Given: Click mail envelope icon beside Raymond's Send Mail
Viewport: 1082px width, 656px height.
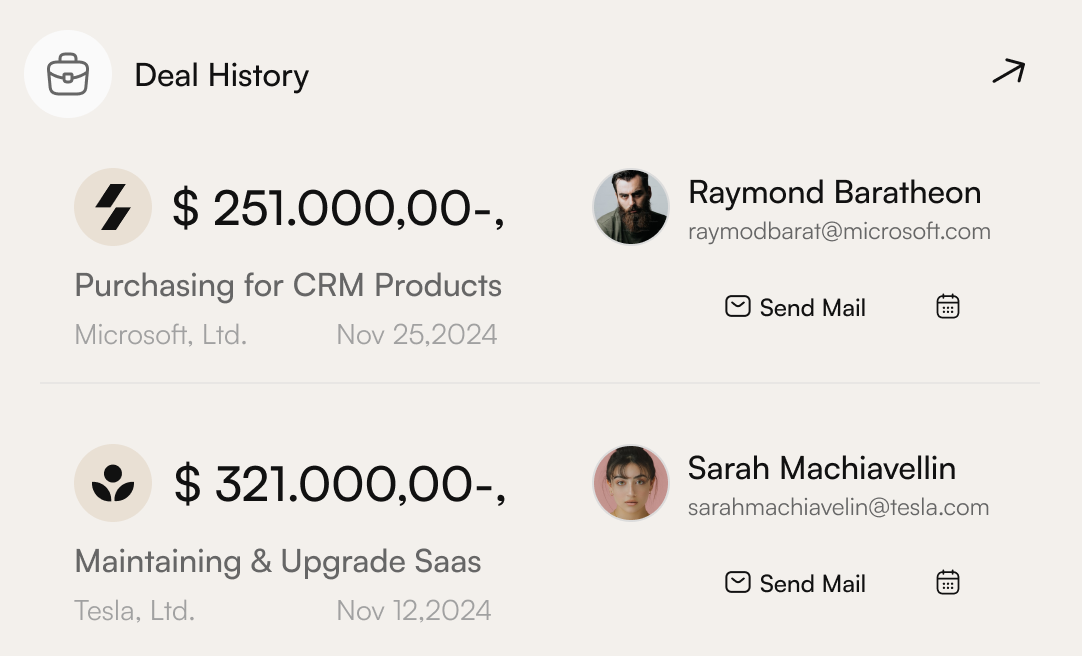Looking at the screenshot, I should (738, 306).
